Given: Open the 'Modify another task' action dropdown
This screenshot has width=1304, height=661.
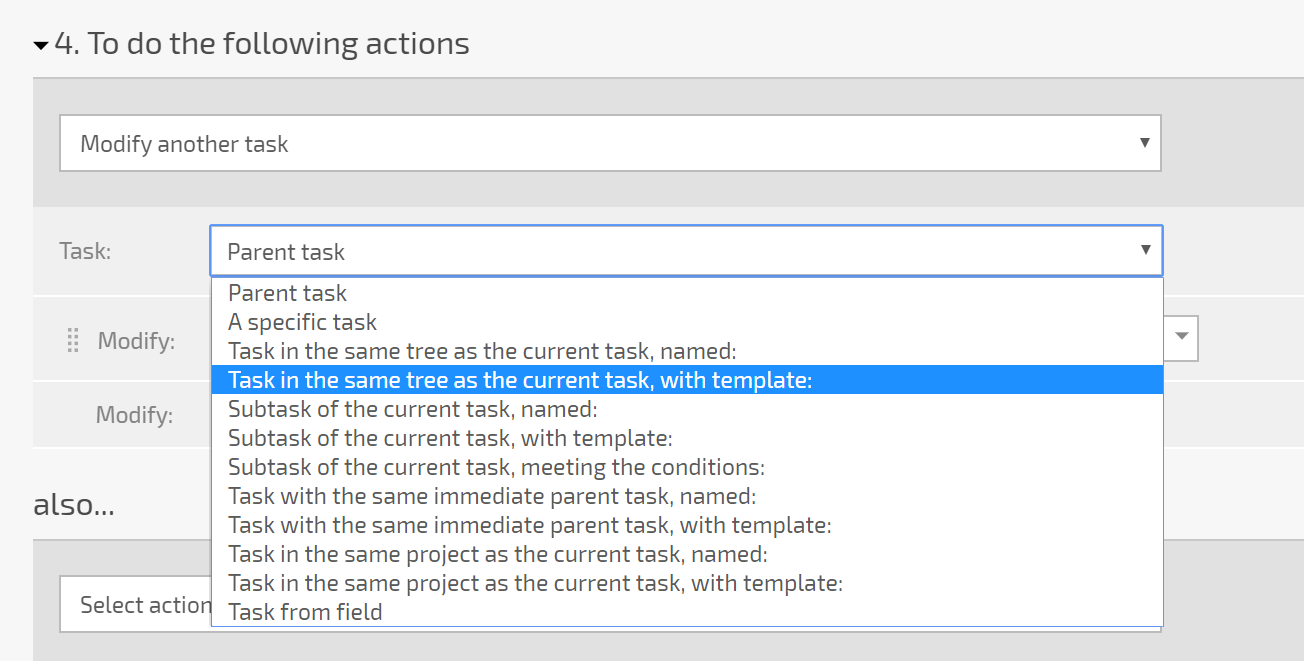Looking at the screenshot, I should pyautogui.click(x=610, y=143).
